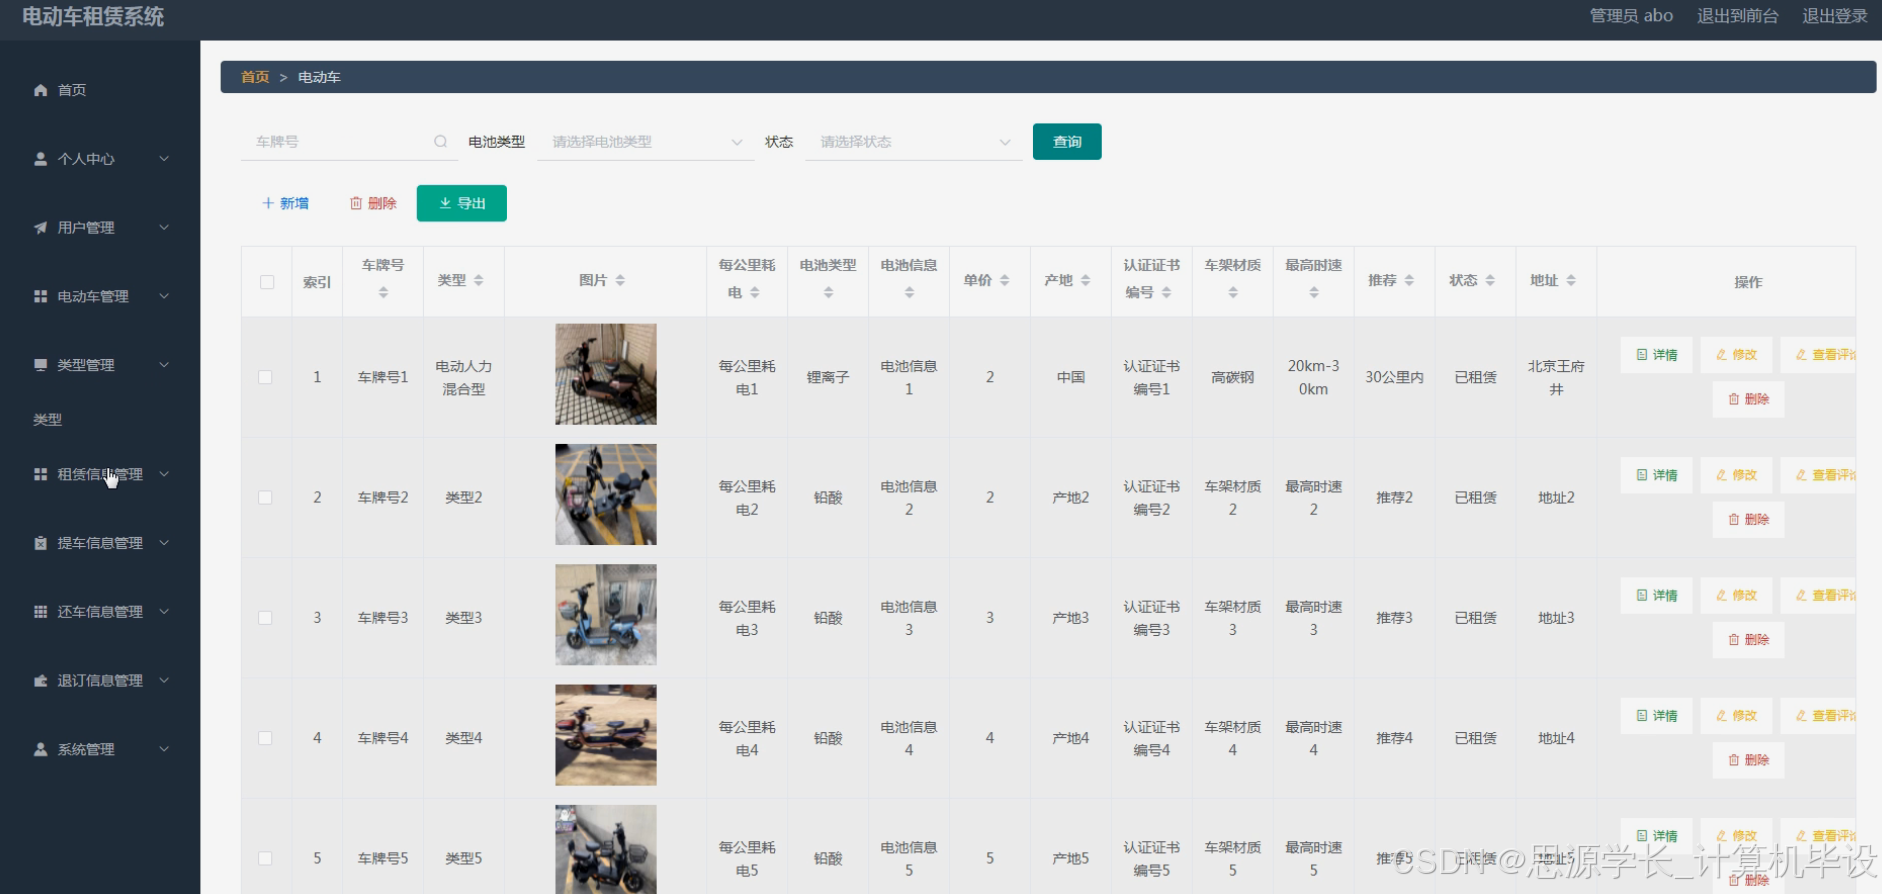Click 管理员 abo in top bar
Image resolution: width=1882 pixels, height=894 pixels.
(1631, 16)
